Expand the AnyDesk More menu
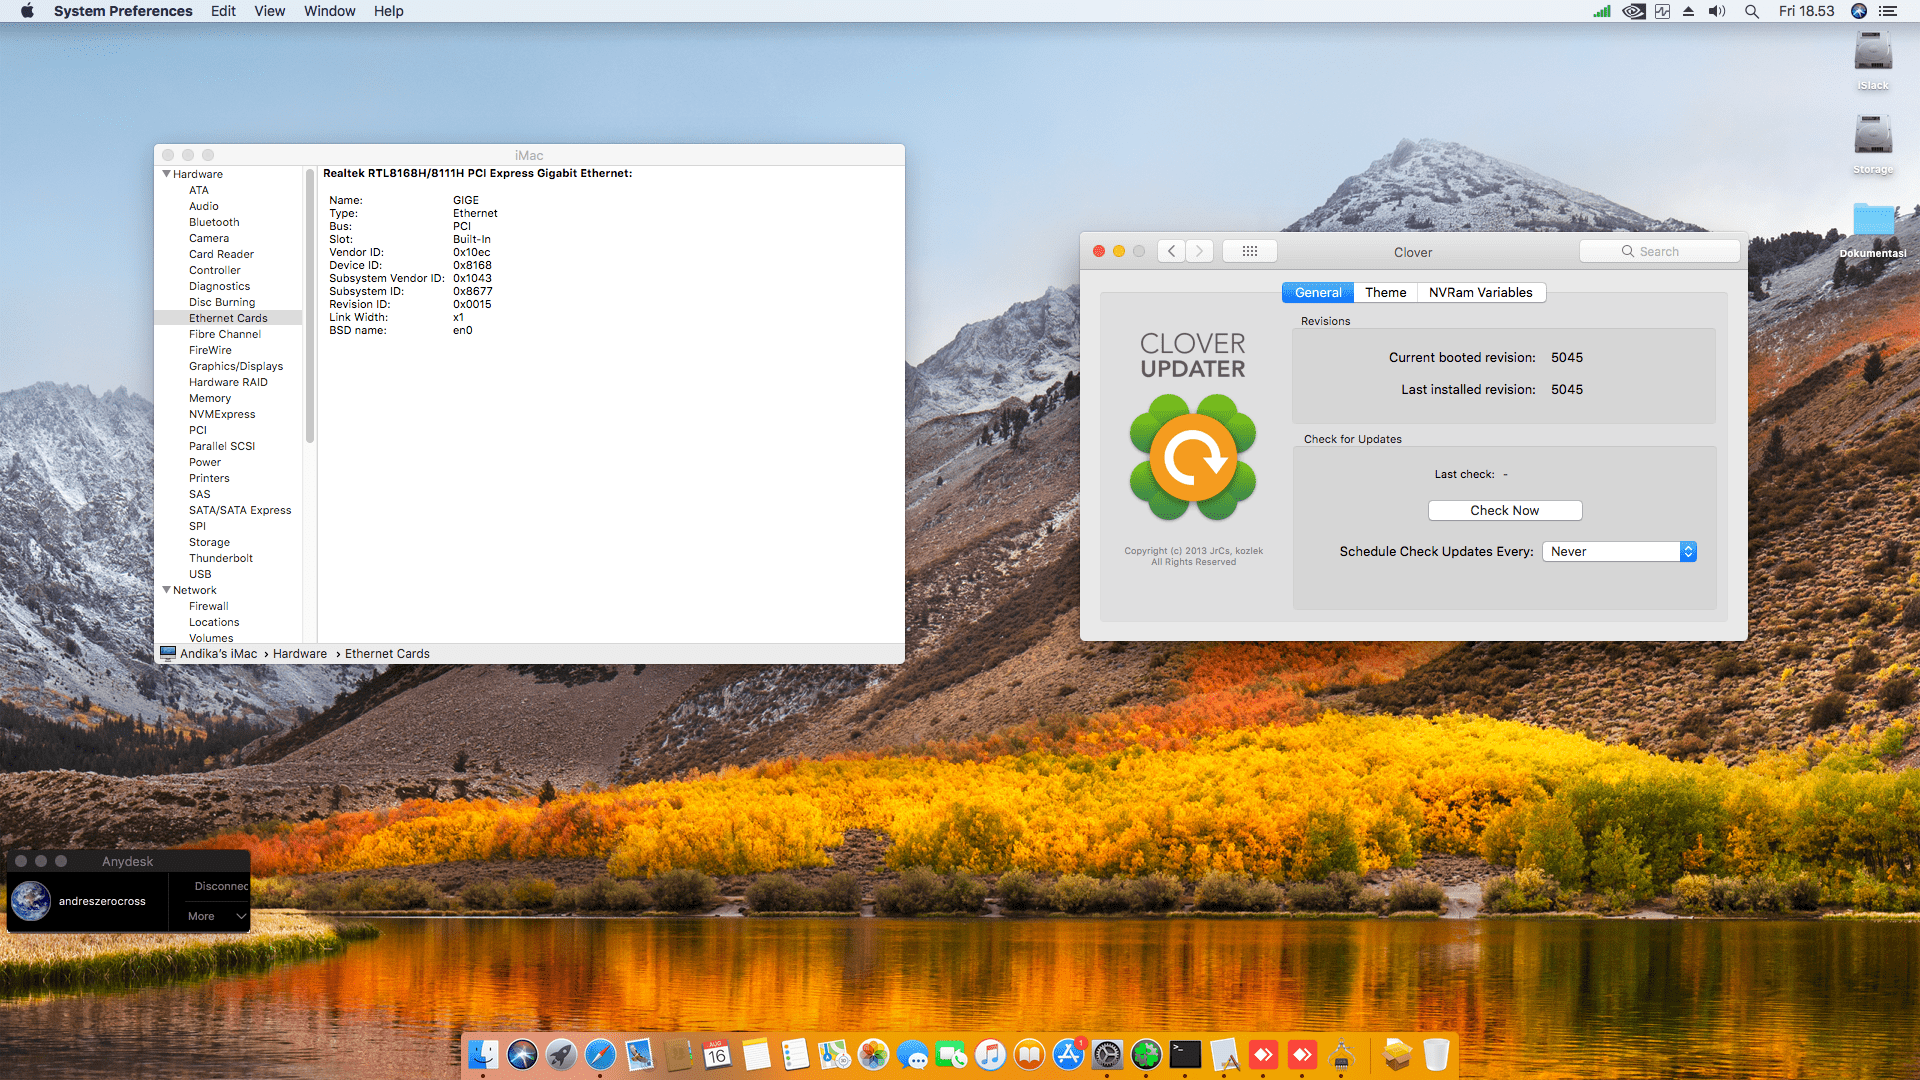 coord(217,916)
